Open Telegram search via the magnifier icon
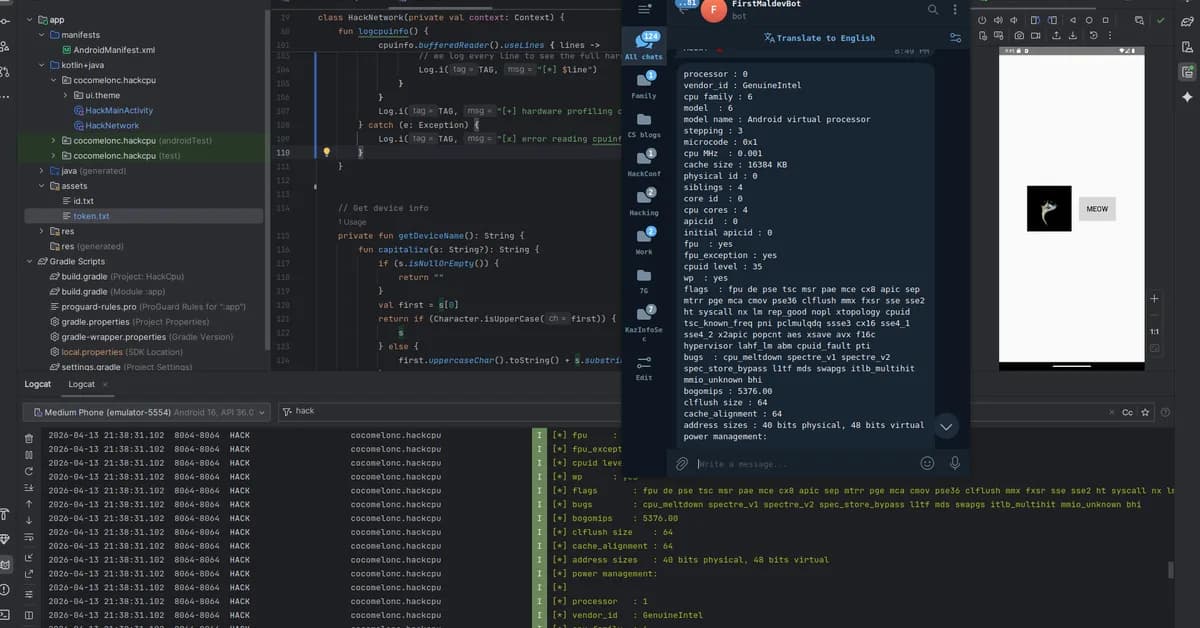1200x628 pixels. click(x=932, y=10)
